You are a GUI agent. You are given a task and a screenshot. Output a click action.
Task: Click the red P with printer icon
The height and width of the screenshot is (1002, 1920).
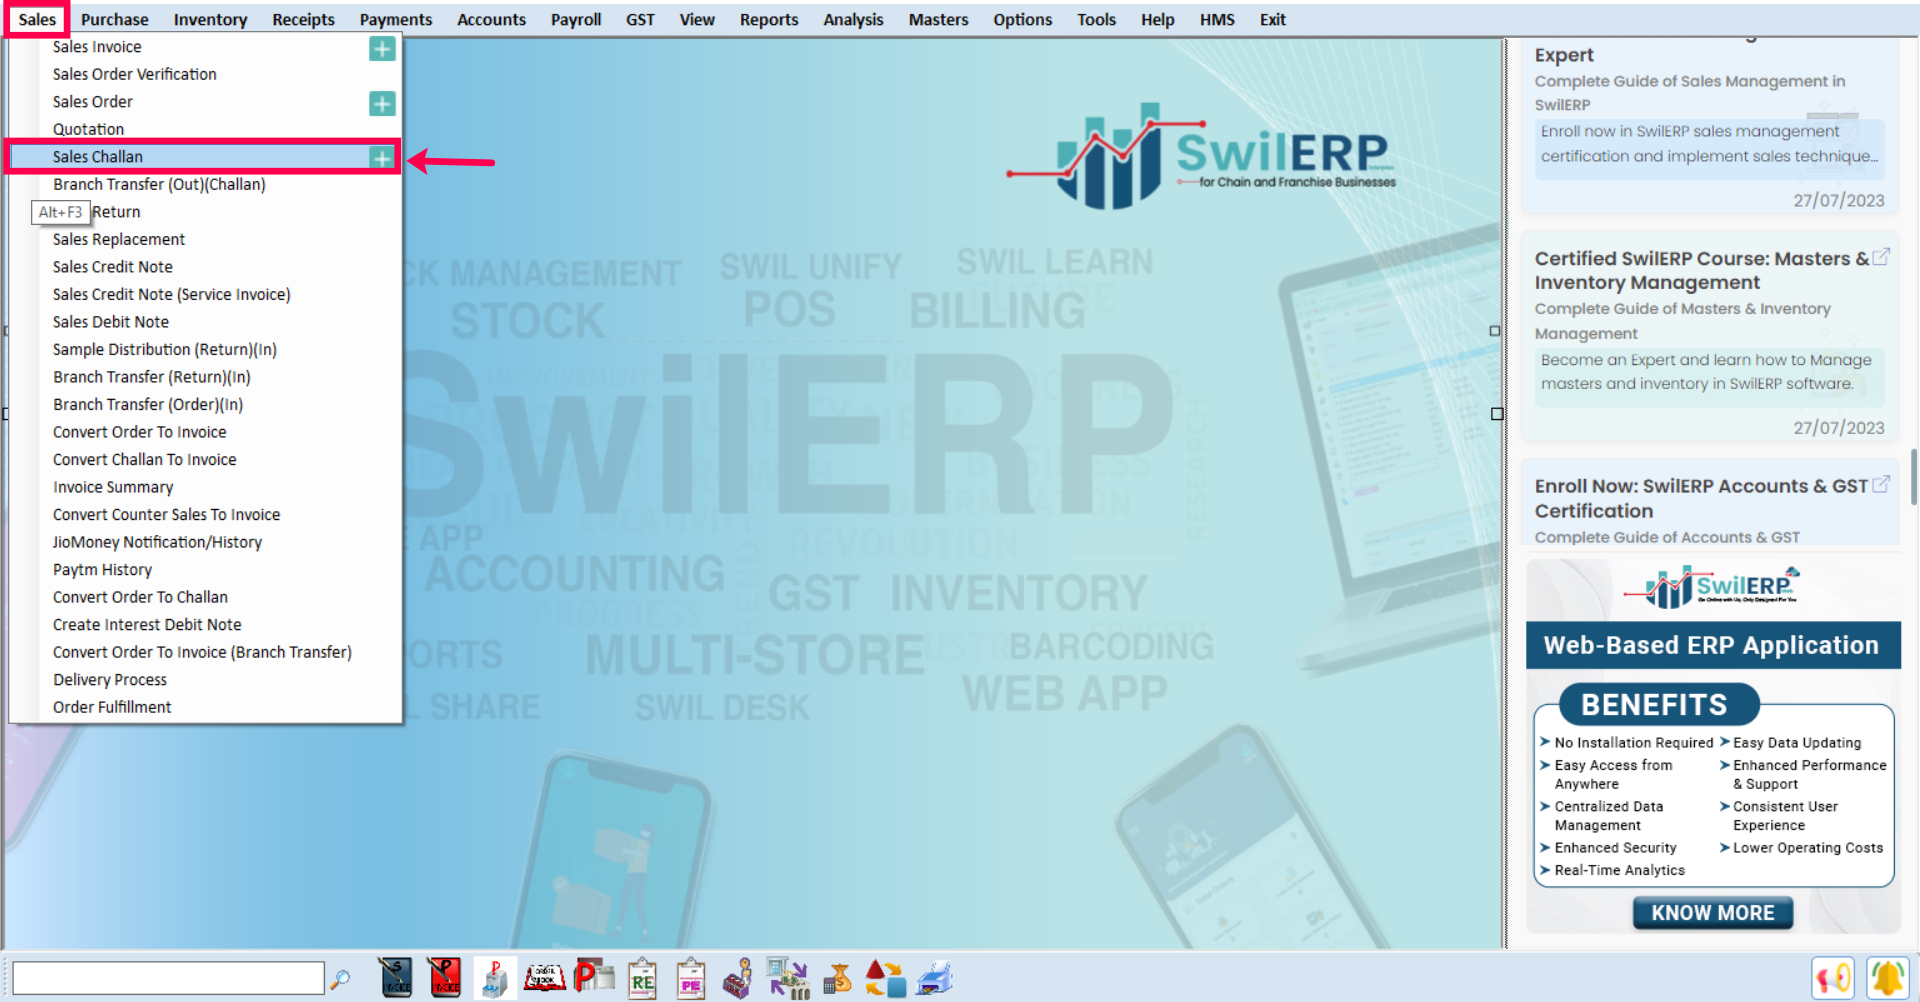coord(594,978)
